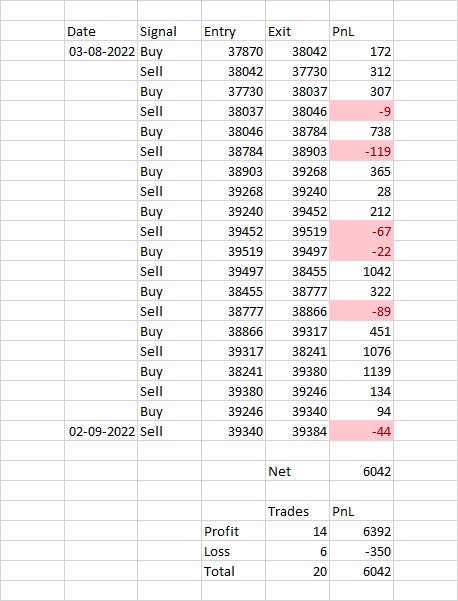The width and height of the screenshot is (458, 601).
Task: Select the Profit trades count 14 cell
Action: tap(297, 531)
